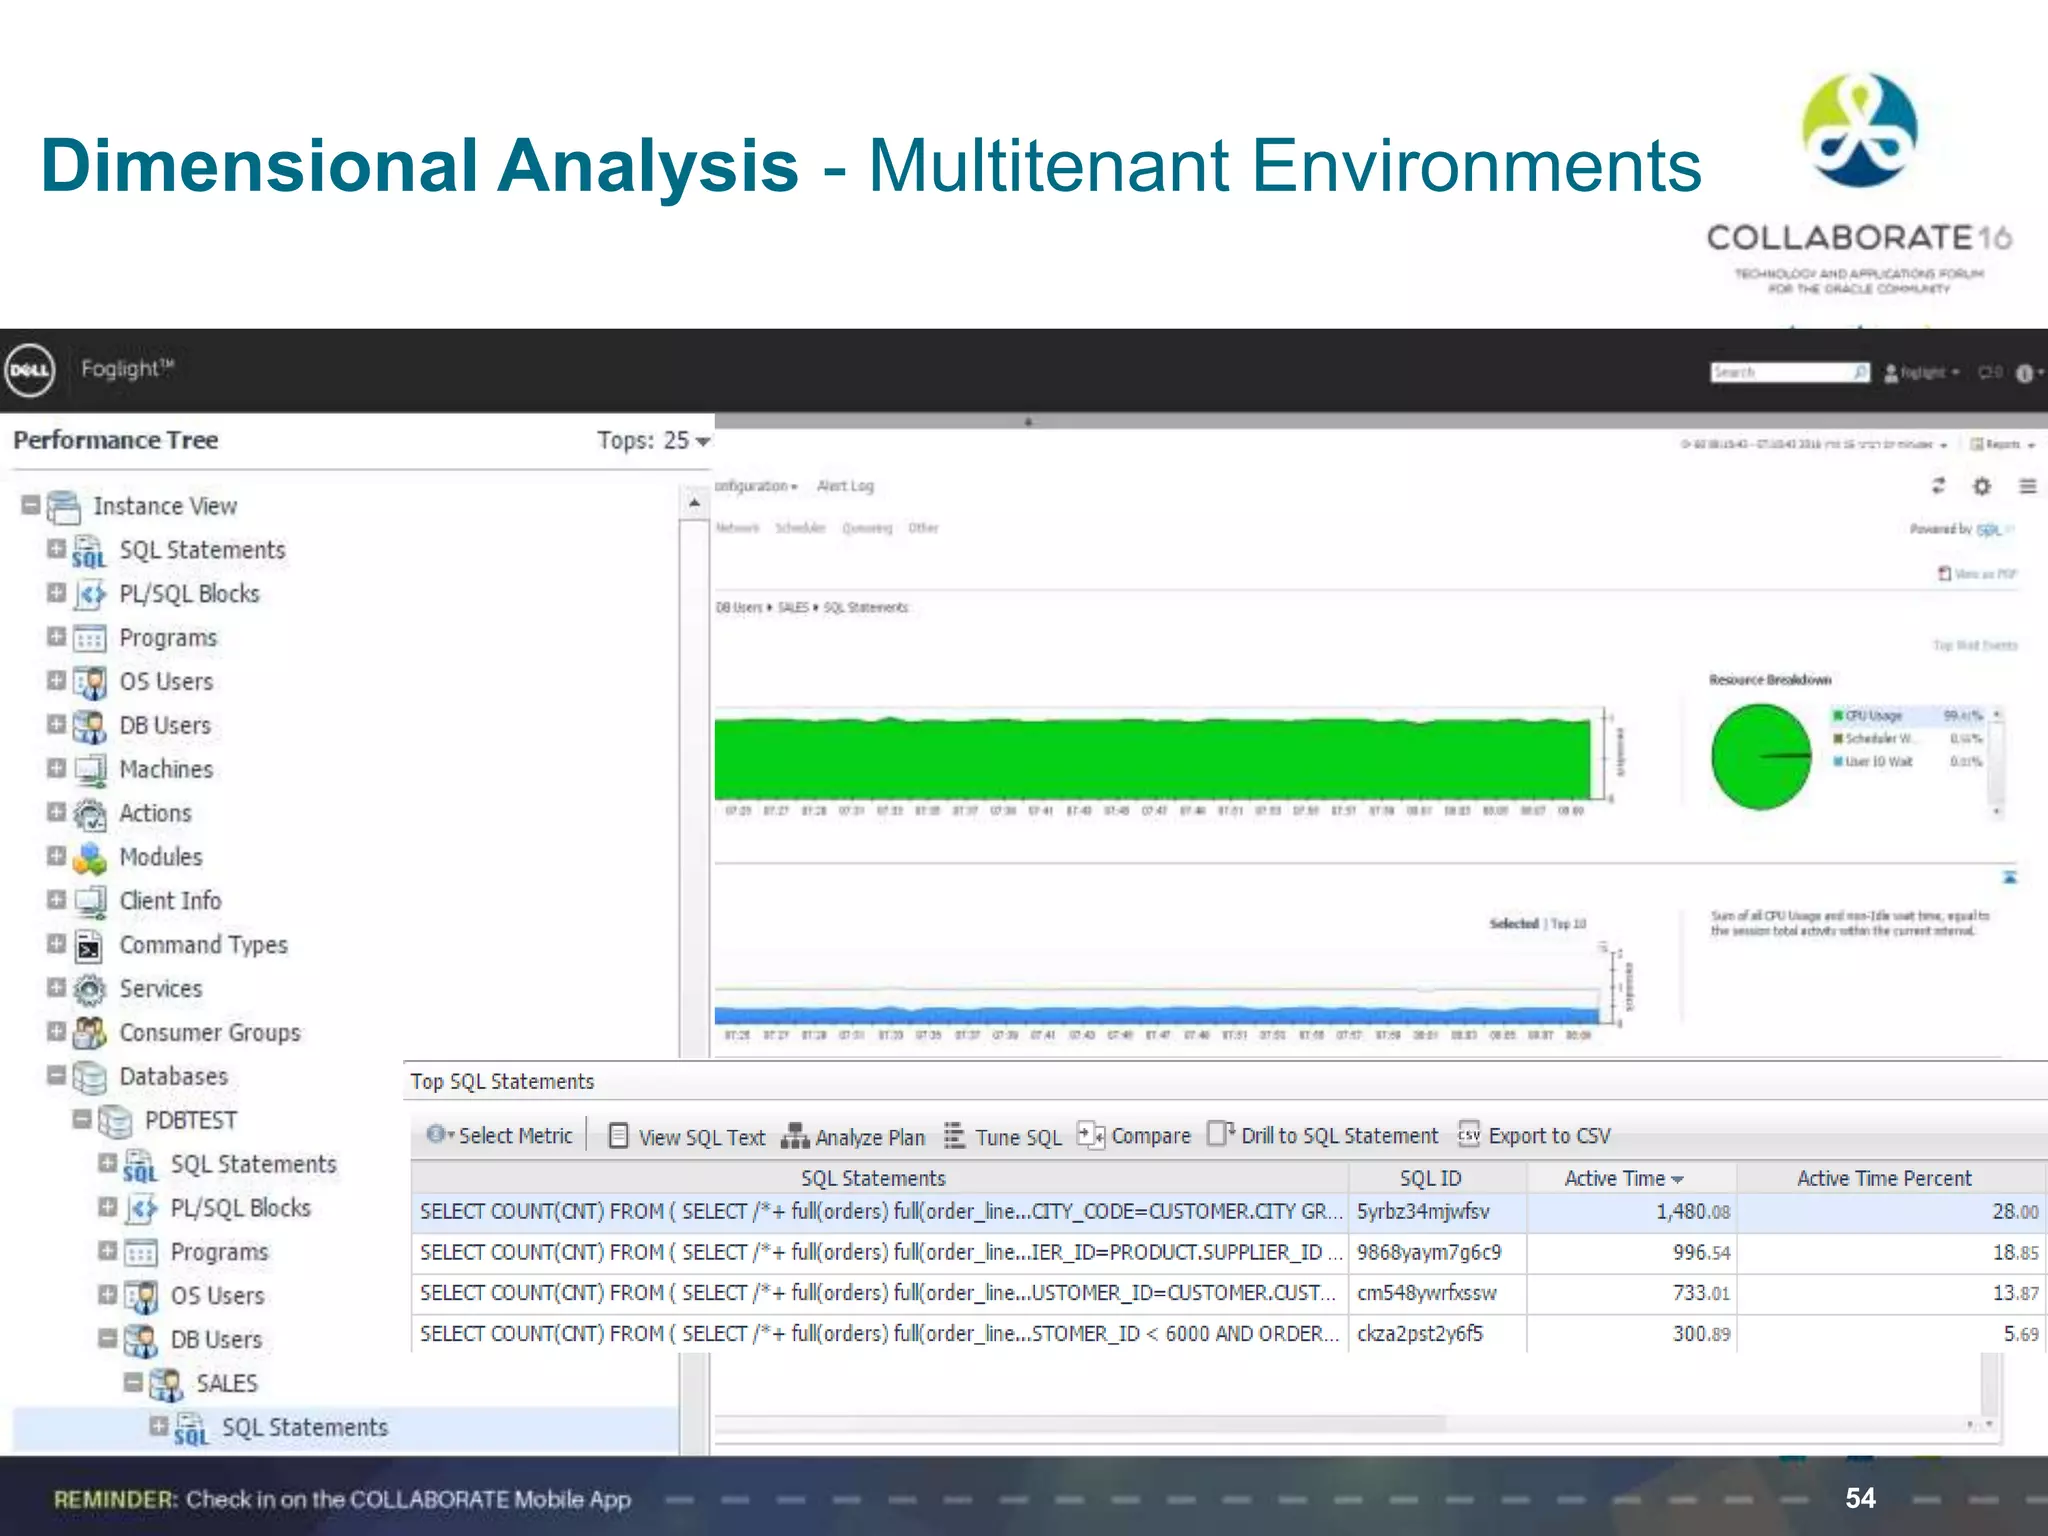Select the PDBTEST database icon

(115, 1121)
